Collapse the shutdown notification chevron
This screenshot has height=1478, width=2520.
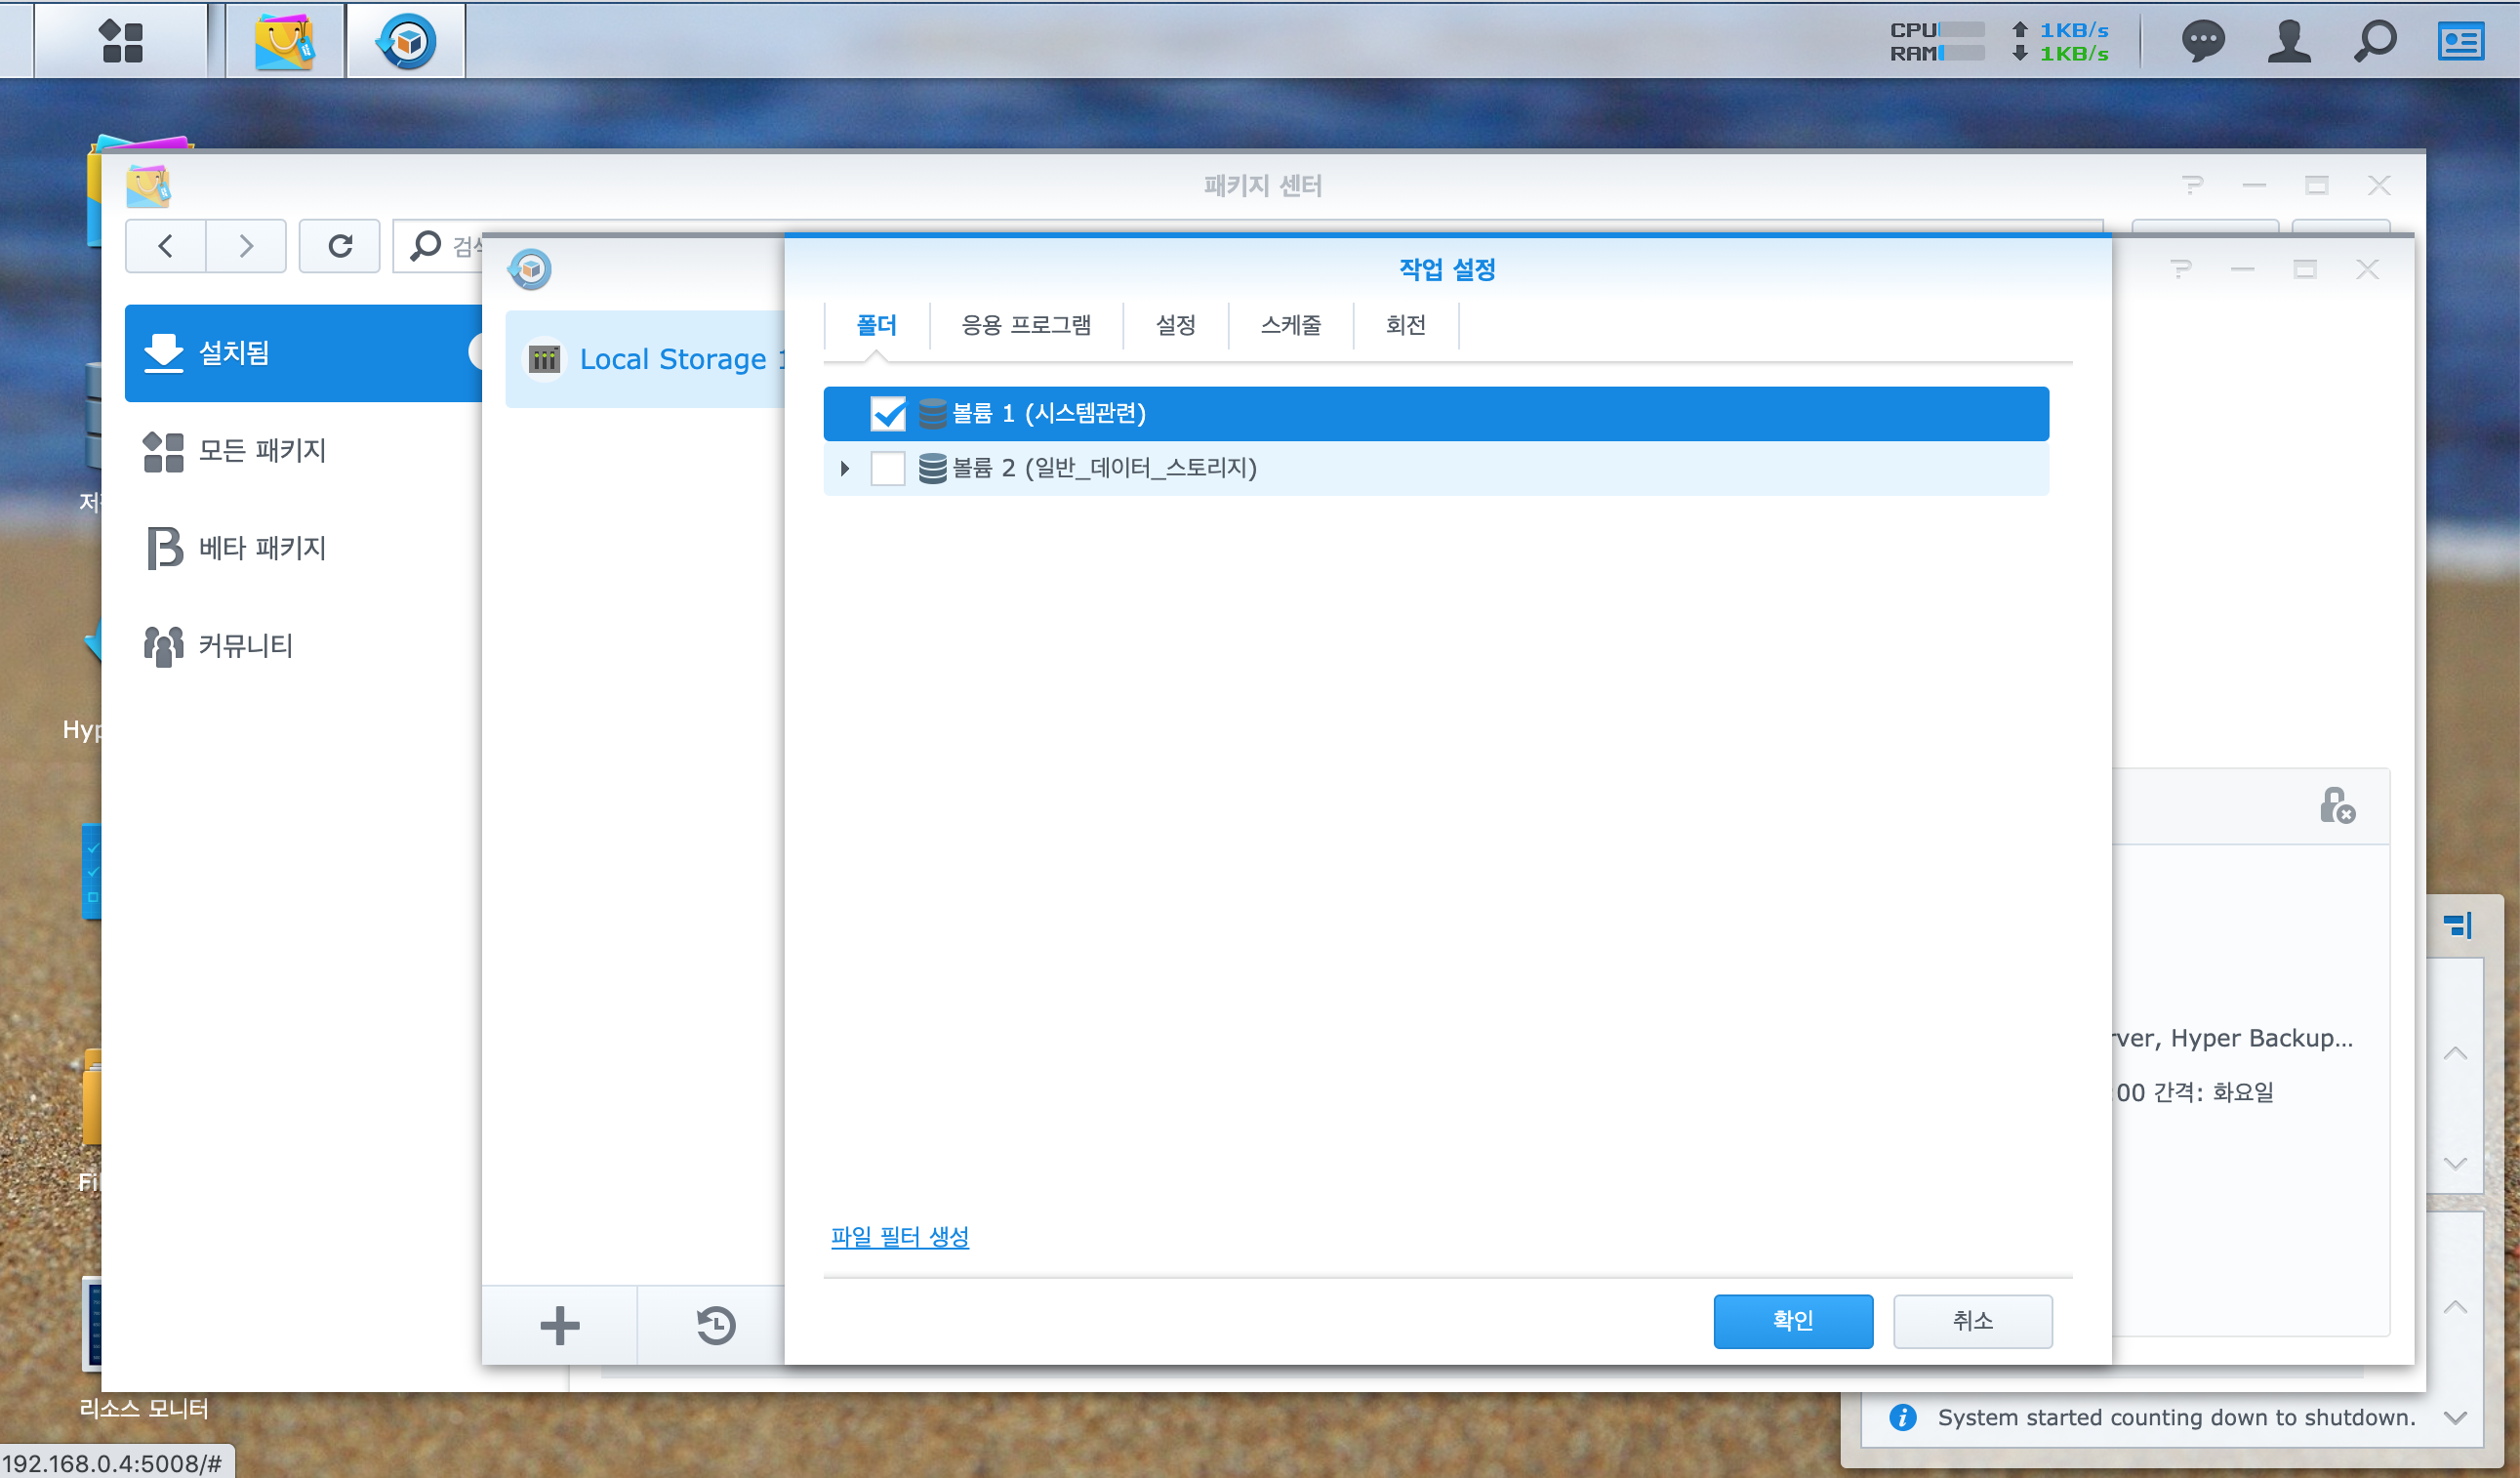(x=2455, y=1417)
